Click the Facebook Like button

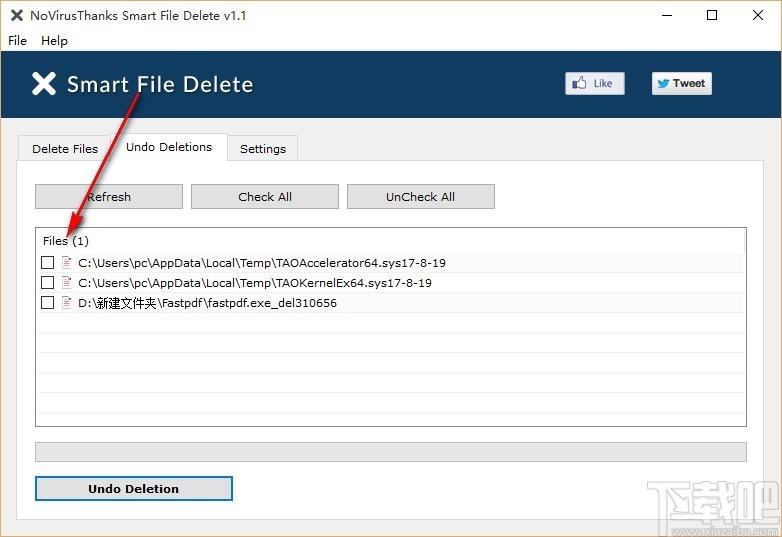click(x=594, y=83)
